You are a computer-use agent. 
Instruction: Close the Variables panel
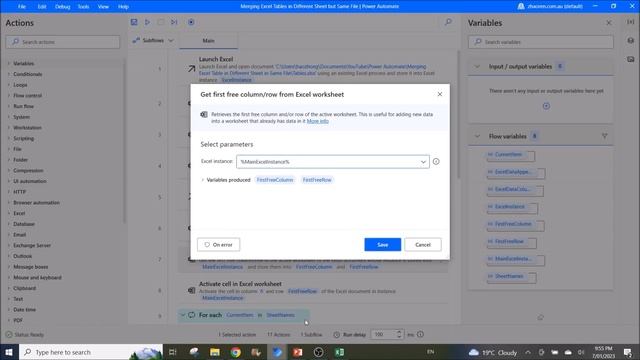pos(609,23)
